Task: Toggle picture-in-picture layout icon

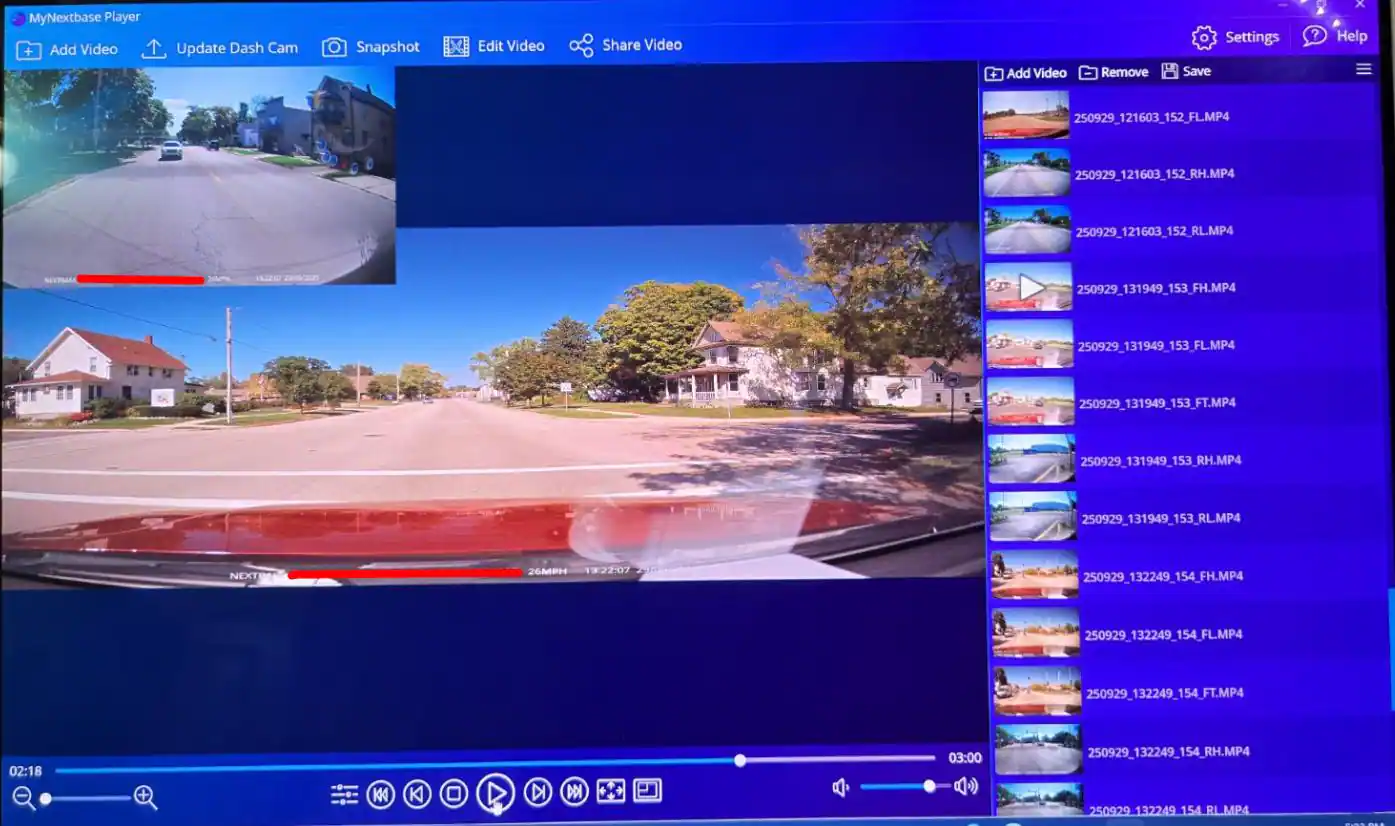Action: (x=647, y=791)
